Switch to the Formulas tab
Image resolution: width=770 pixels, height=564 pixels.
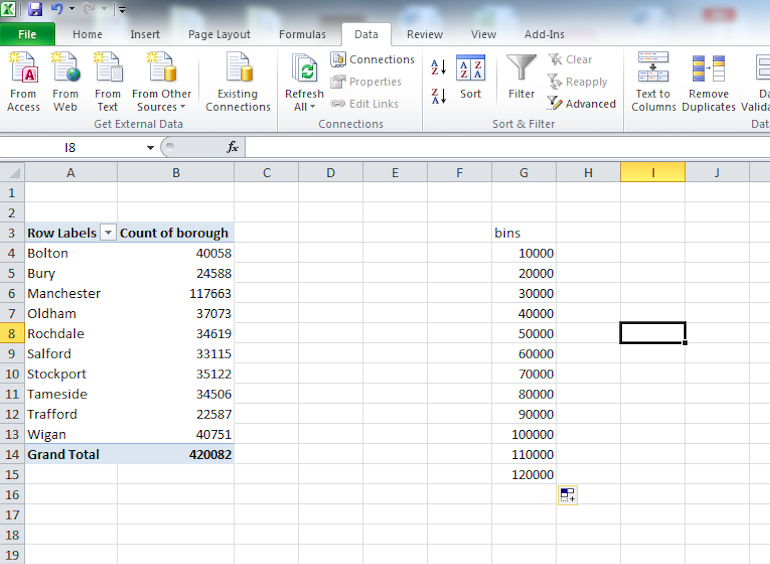pos(302,34)
